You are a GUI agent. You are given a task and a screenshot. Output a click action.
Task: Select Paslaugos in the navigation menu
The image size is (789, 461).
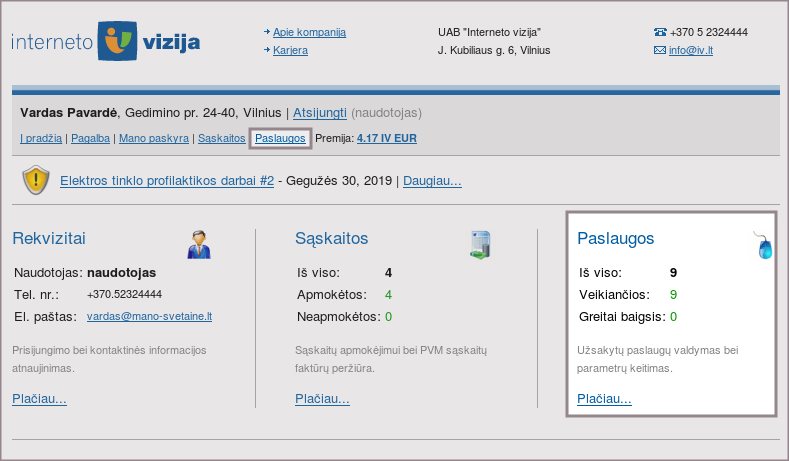(x=280, y=138)
